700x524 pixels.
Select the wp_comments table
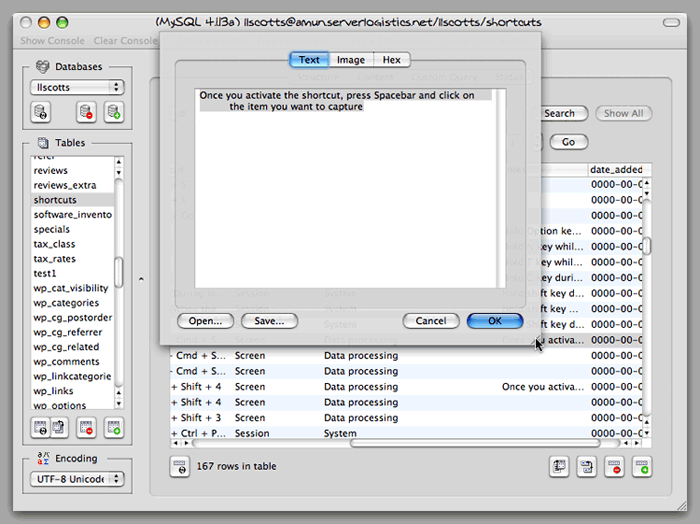coord(73,362)
